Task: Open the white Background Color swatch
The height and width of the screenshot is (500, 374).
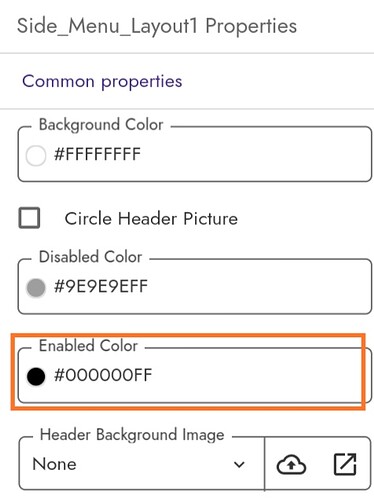Action: click(36, 155)
